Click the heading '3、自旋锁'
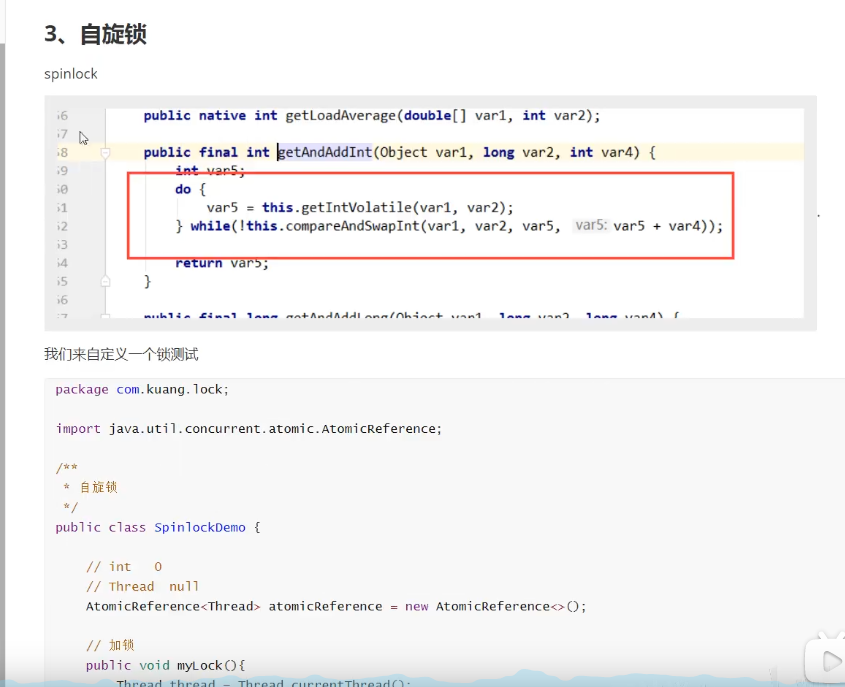845x687 pixels. click(95, 34)
